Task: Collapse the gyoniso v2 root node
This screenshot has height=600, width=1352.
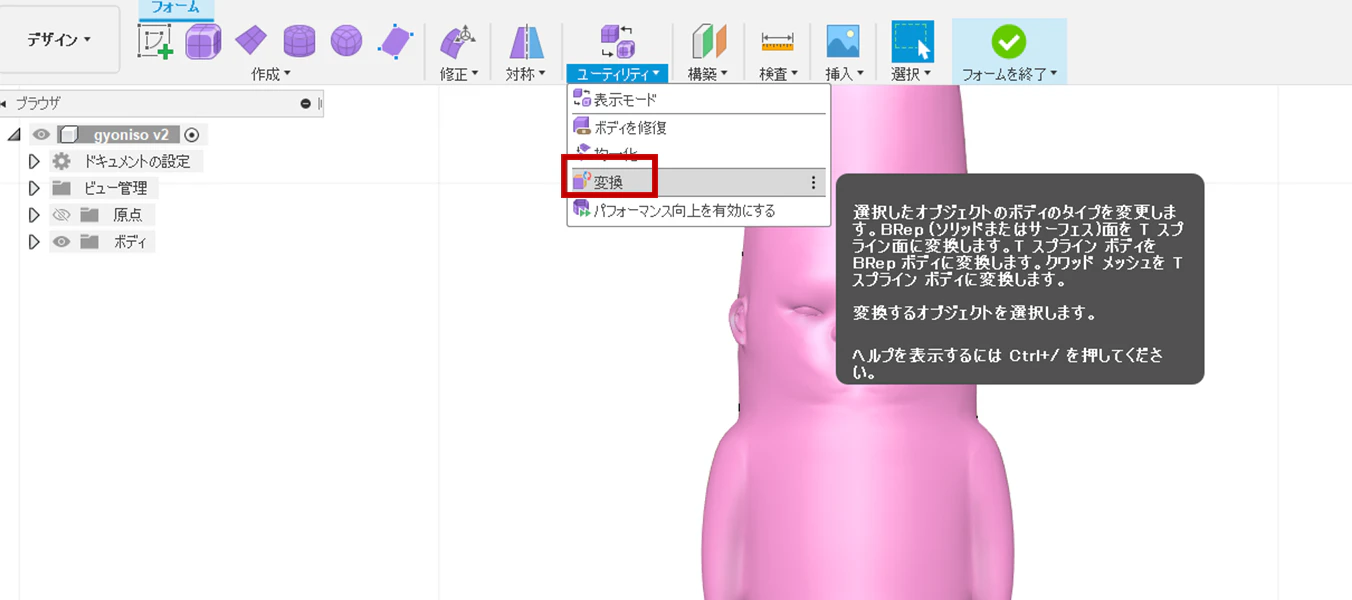Action: tap(13, 135)
